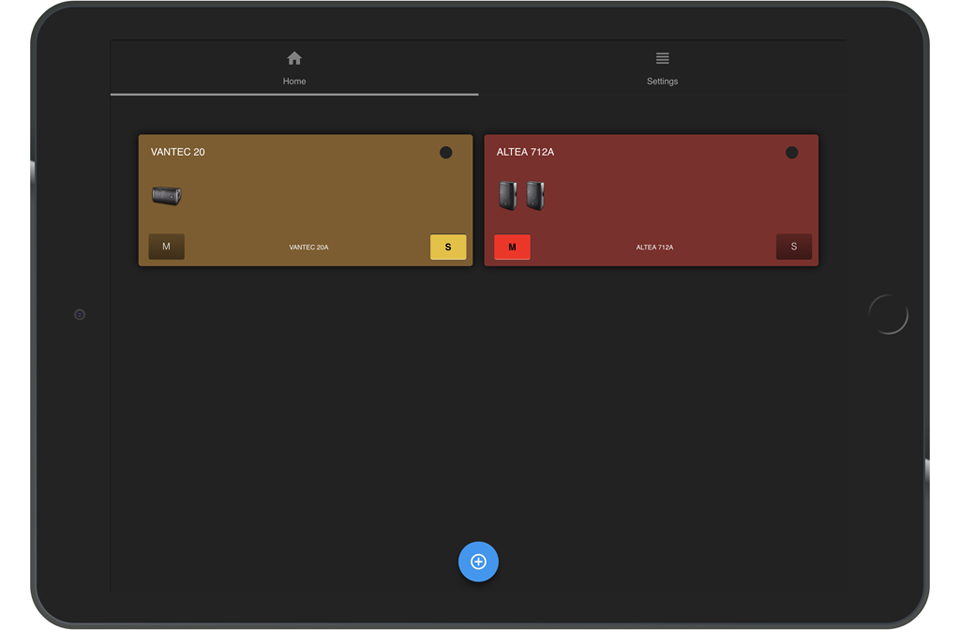Toggle solo on the VANTEC 20 group
Image resolution: width=960 pixels, height=630 pixels.
pos(448,247)
